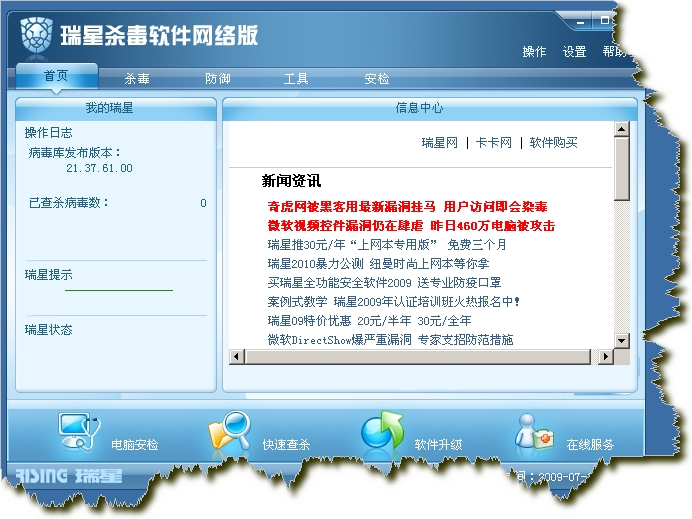Click the 已查杀病毒数 label
The image size is (692, 519).
pyautogui.click(x=68, y=203)
